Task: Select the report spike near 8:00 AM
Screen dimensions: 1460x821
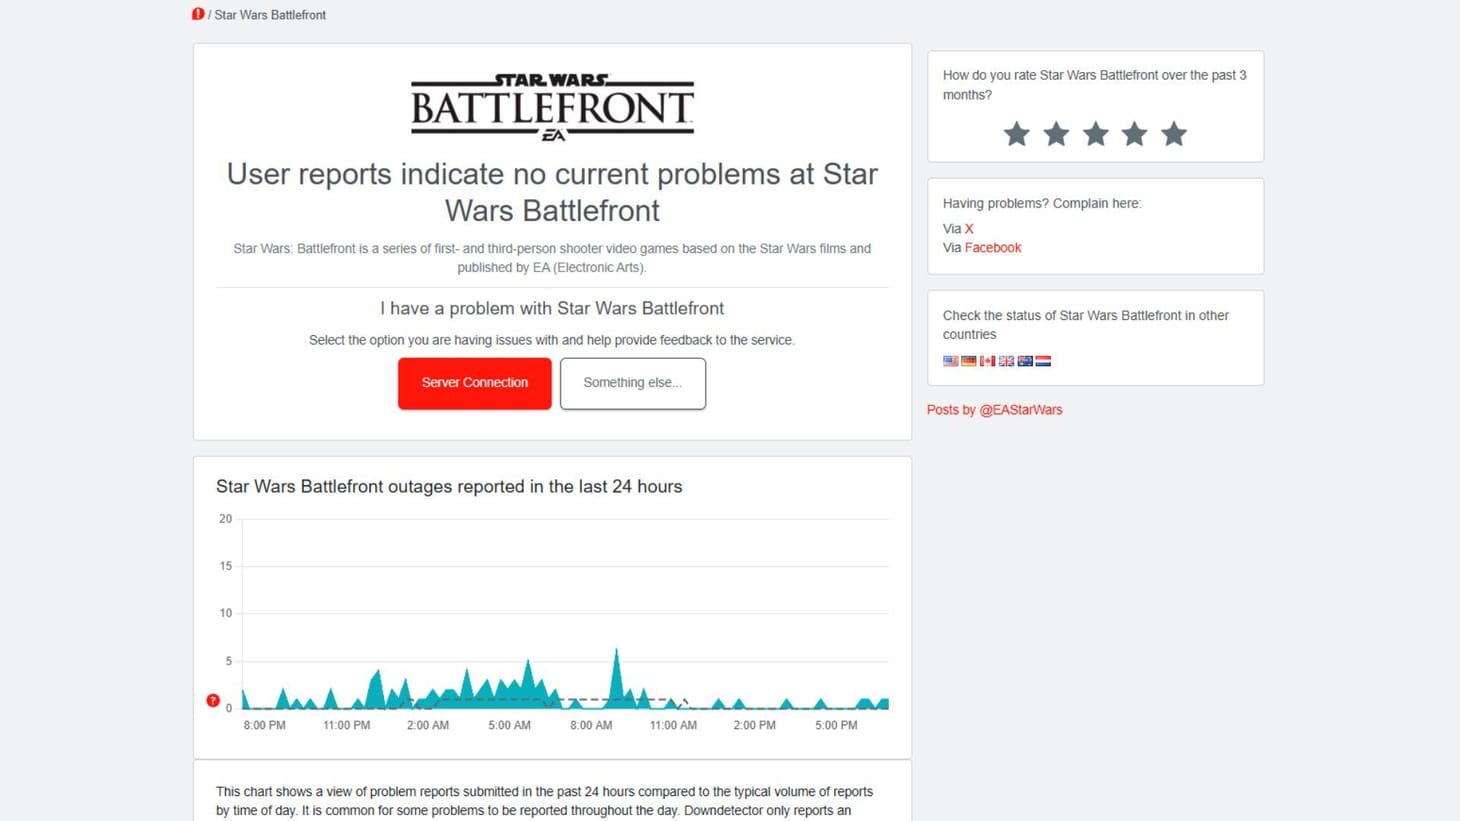Action: pos(616,660)
